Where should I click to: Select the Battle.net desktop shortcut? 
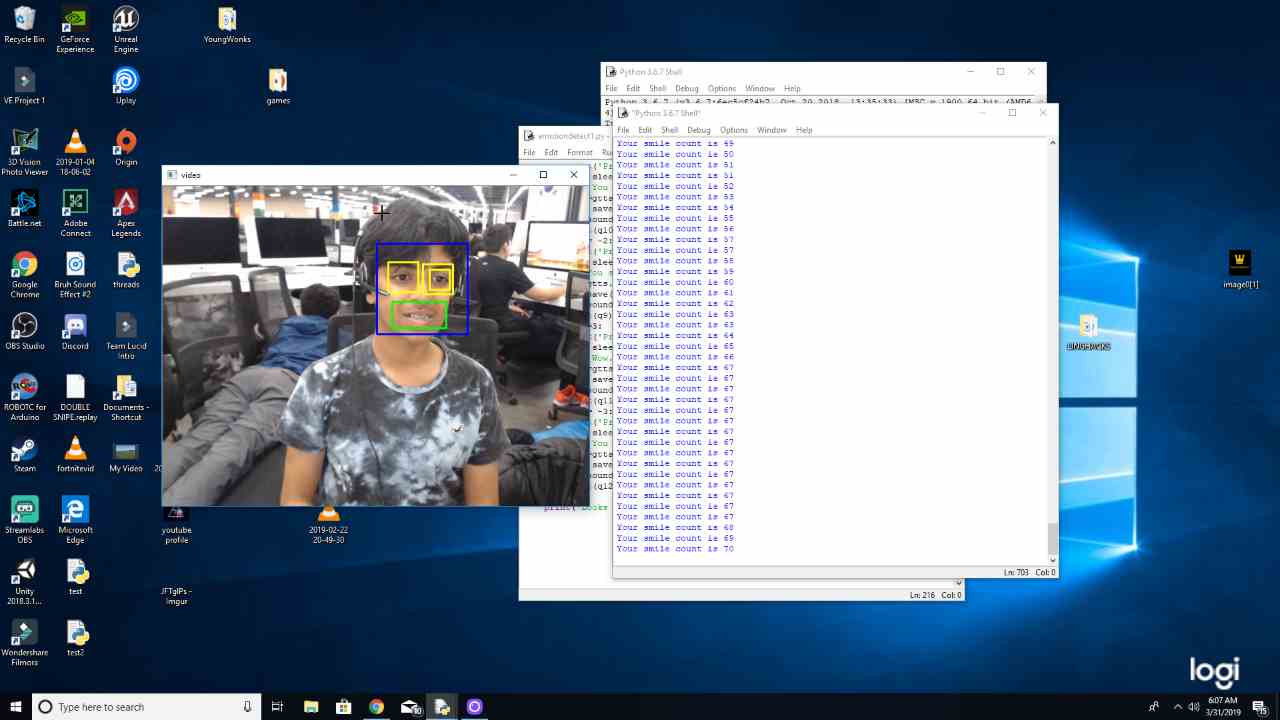(24, 209)
